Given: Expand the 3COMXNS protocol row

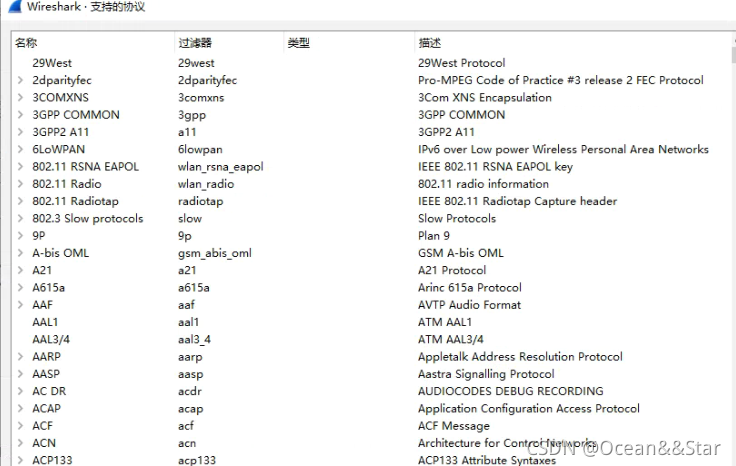Looking at the screenshot, I should coord(20,98).
